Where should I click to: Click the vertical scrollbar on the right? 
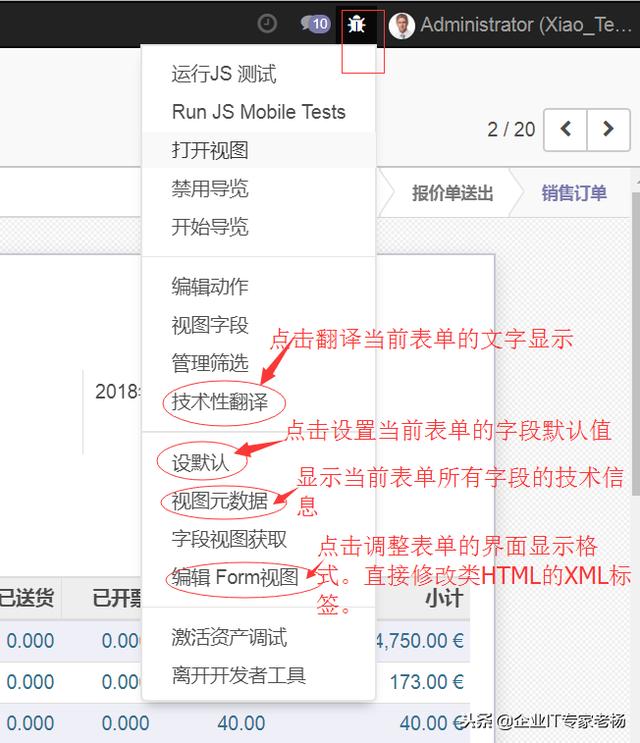636,344
